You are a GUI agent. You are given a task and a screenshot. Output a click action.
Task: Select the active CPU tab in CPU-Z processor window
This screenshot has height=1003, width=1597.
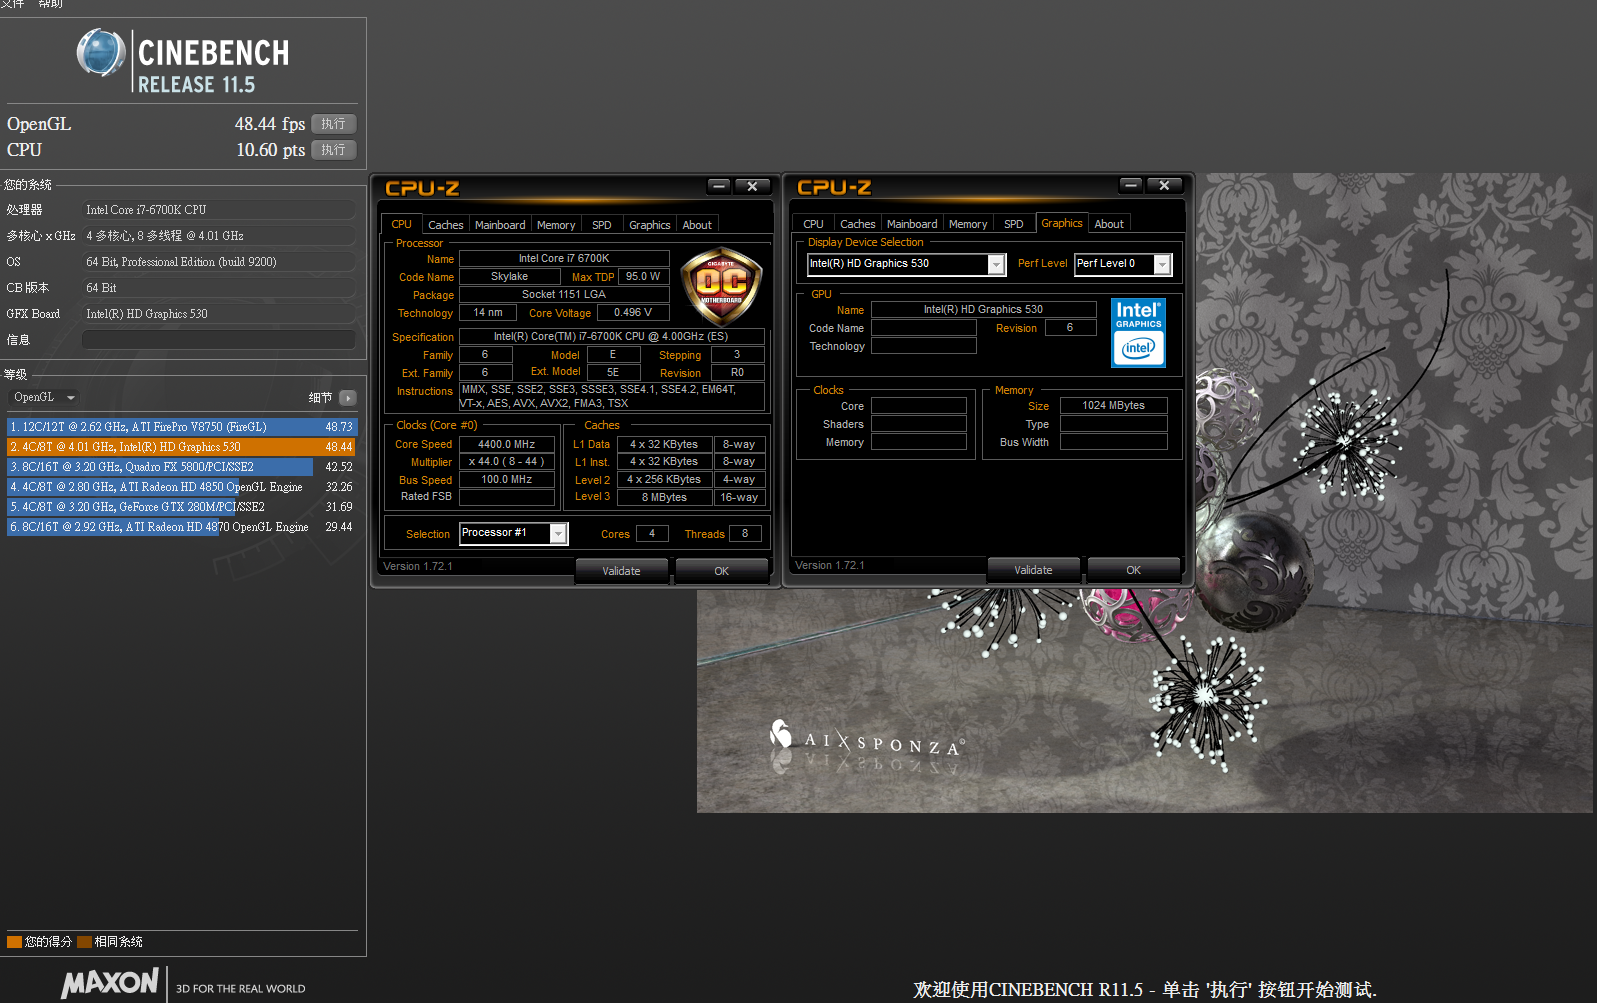pyautogui.click(x=402, y=224)
